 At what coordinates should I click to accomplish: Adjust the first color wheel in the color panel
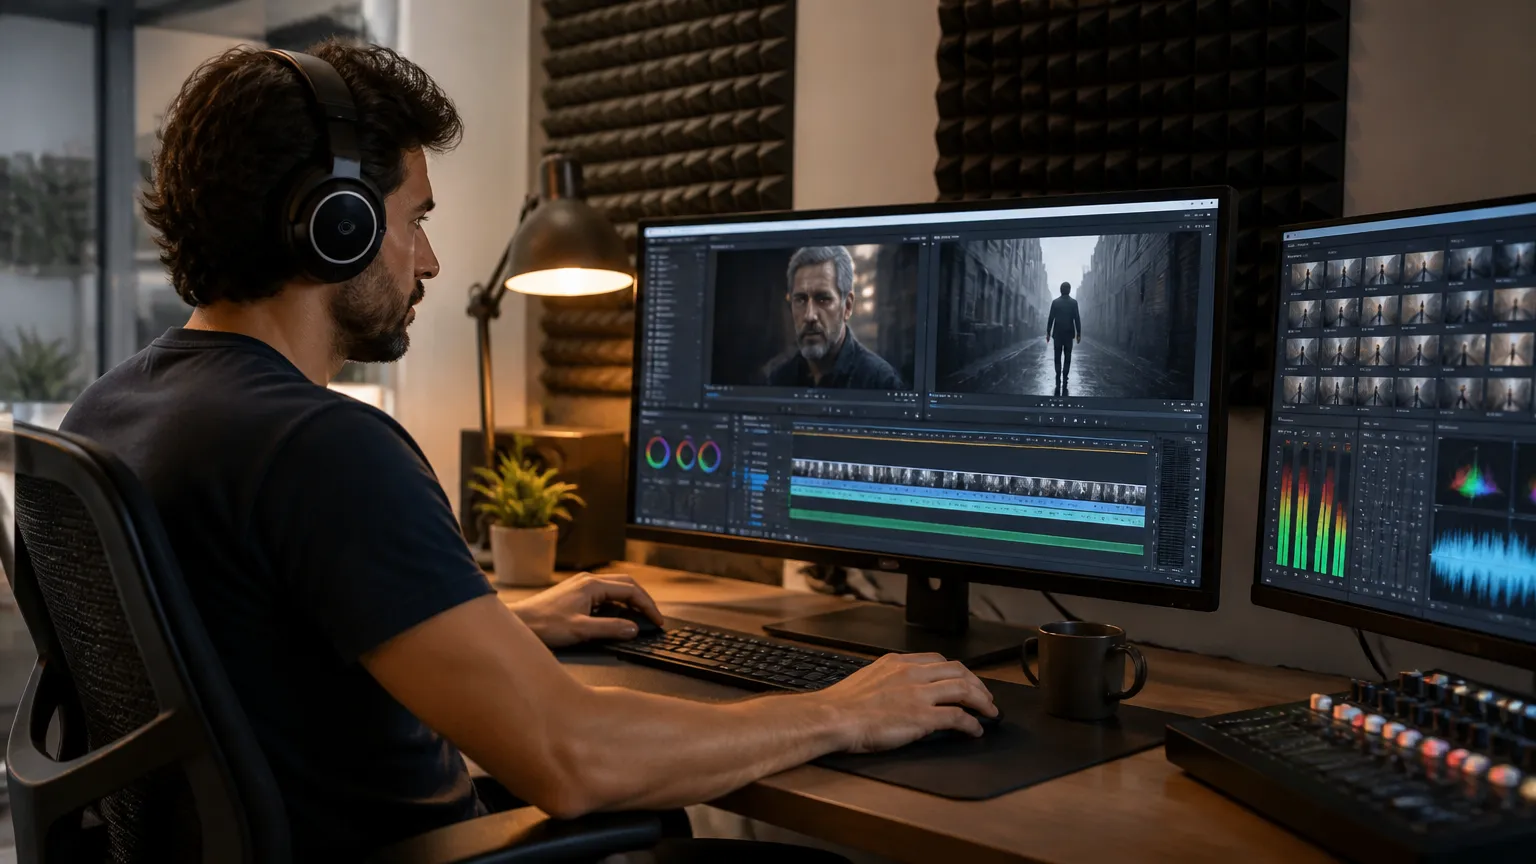pos(657,454)
